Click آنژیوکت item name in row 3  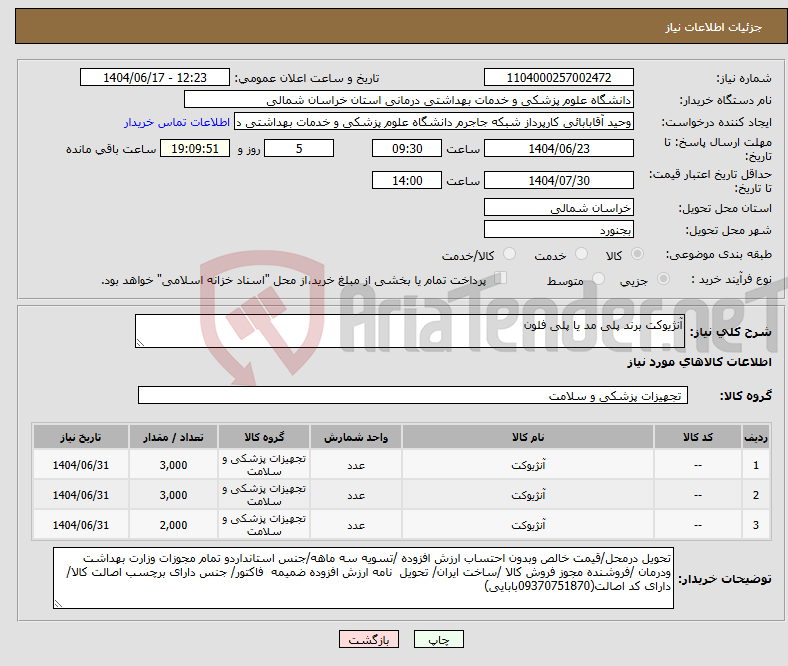click(x=528, y=525)
